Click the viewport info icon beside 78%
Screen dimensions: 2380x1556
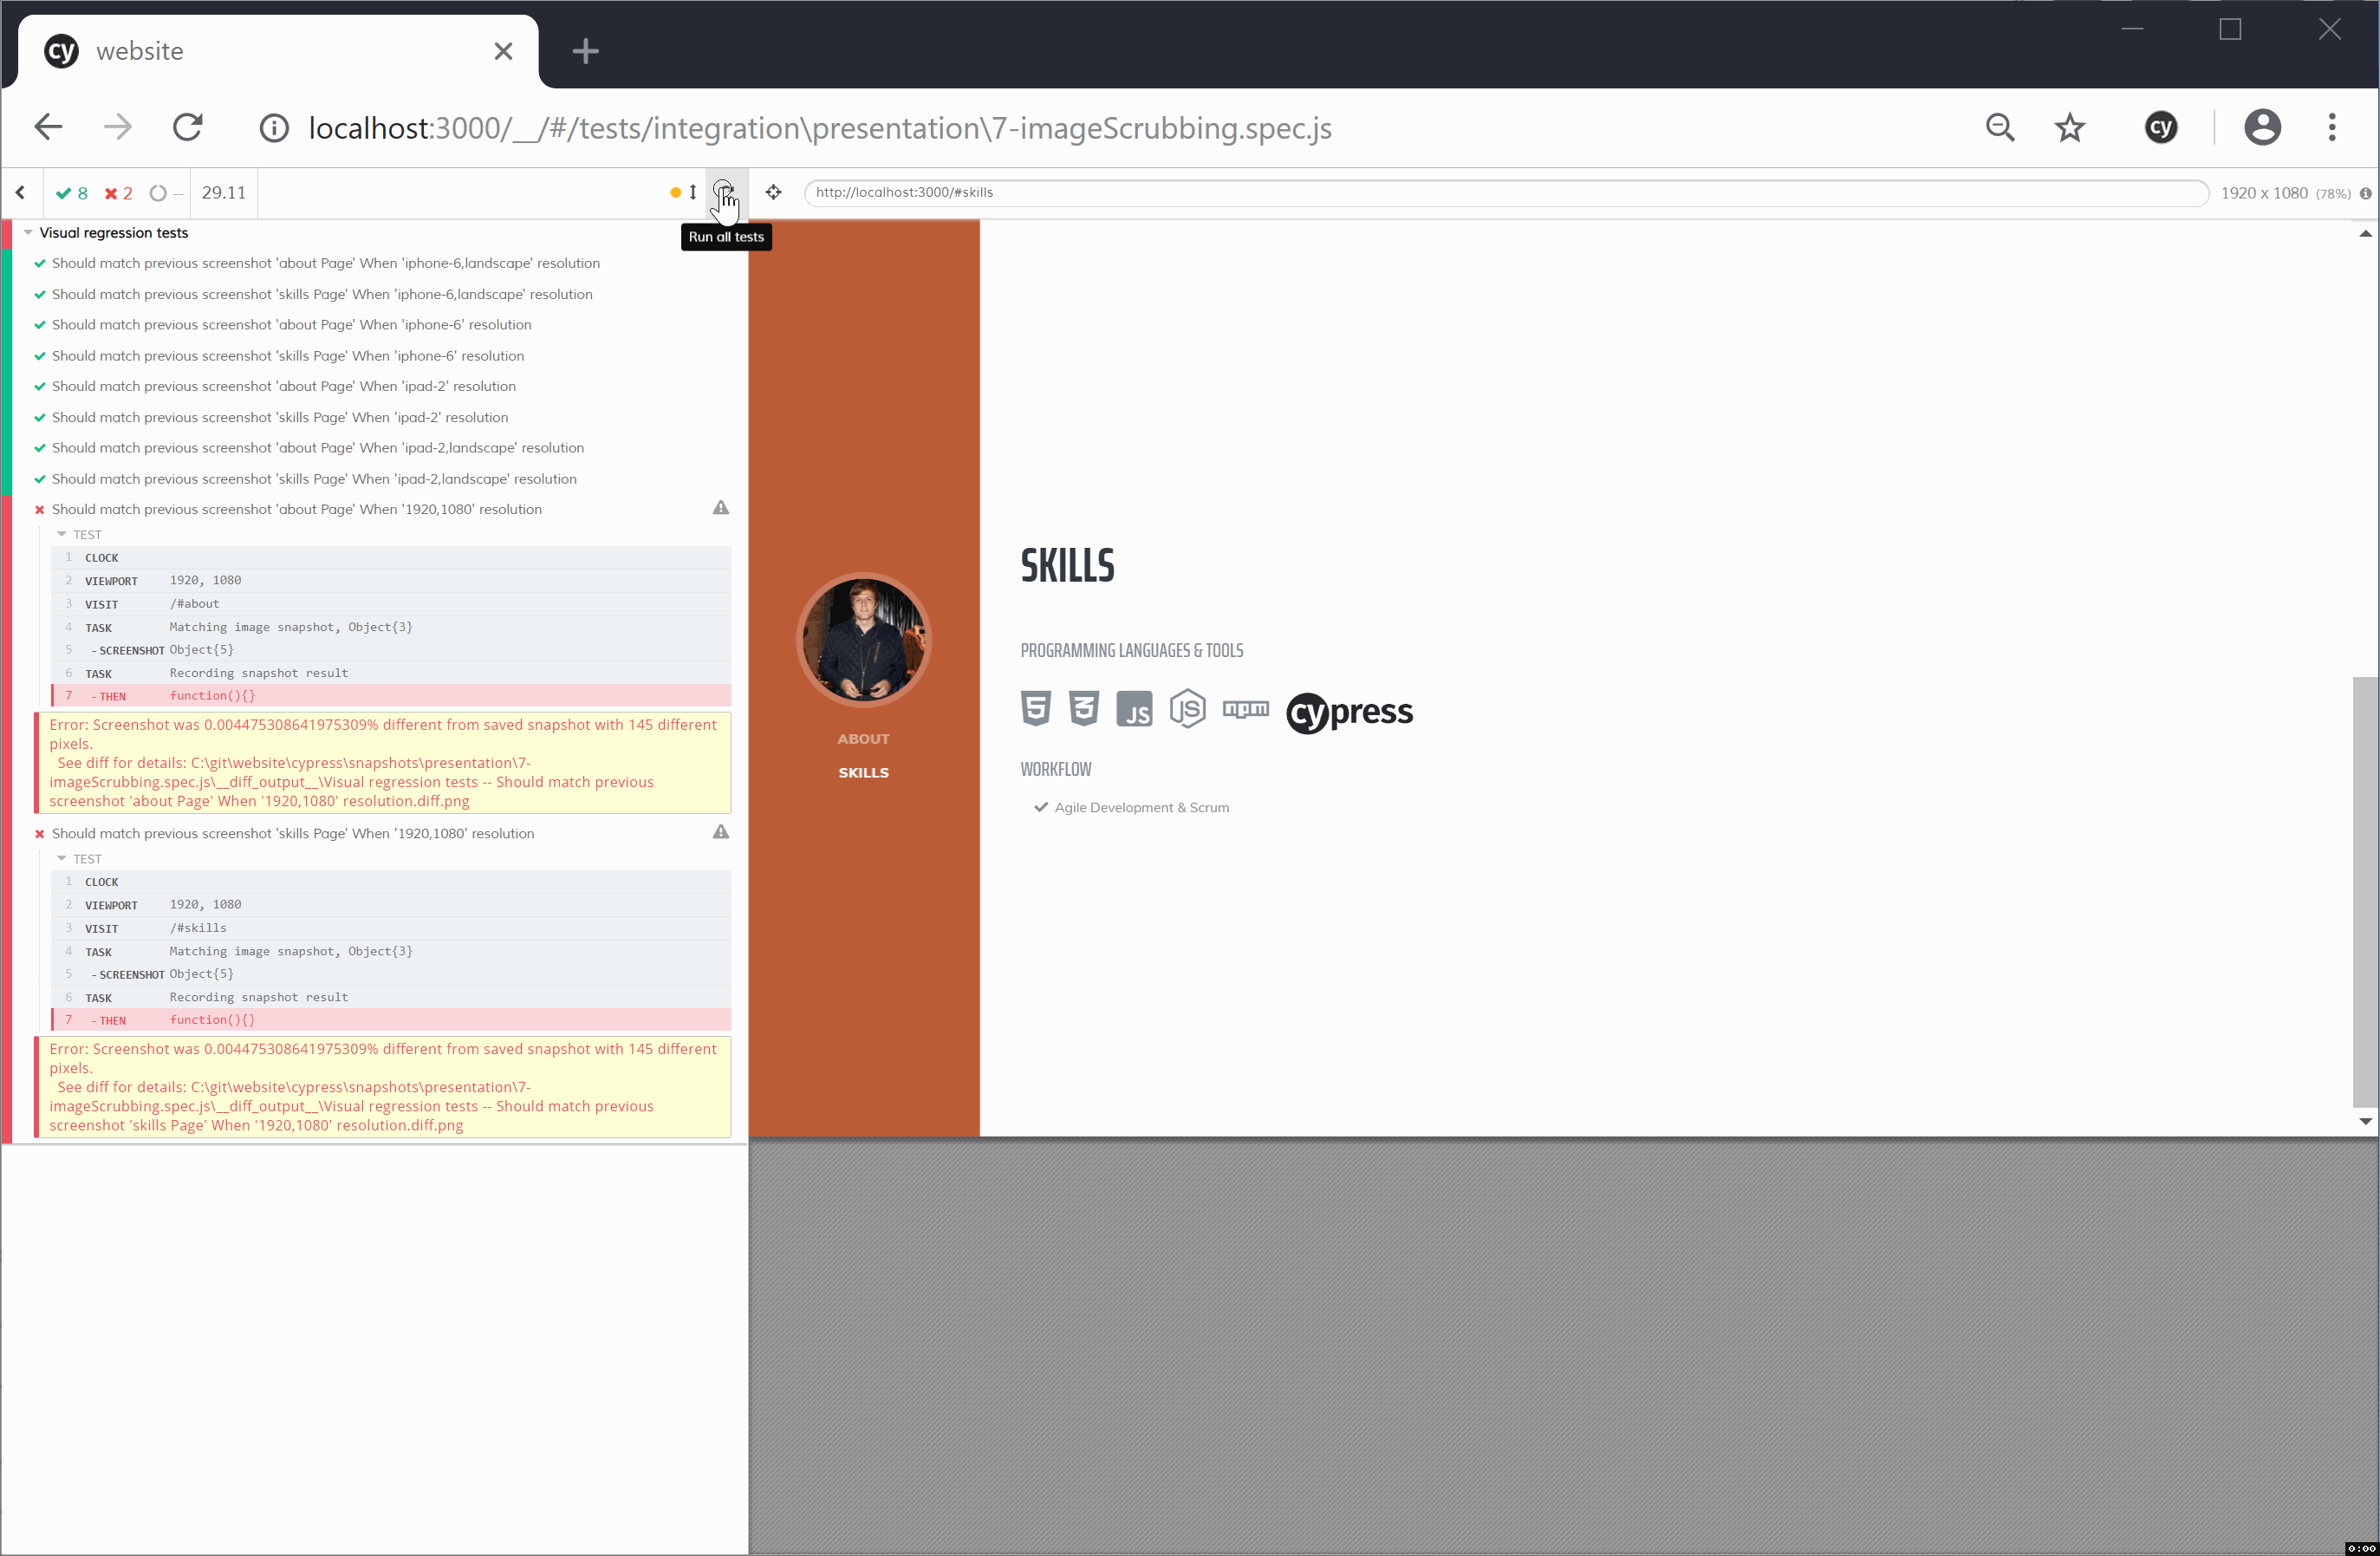[2366, 193]
